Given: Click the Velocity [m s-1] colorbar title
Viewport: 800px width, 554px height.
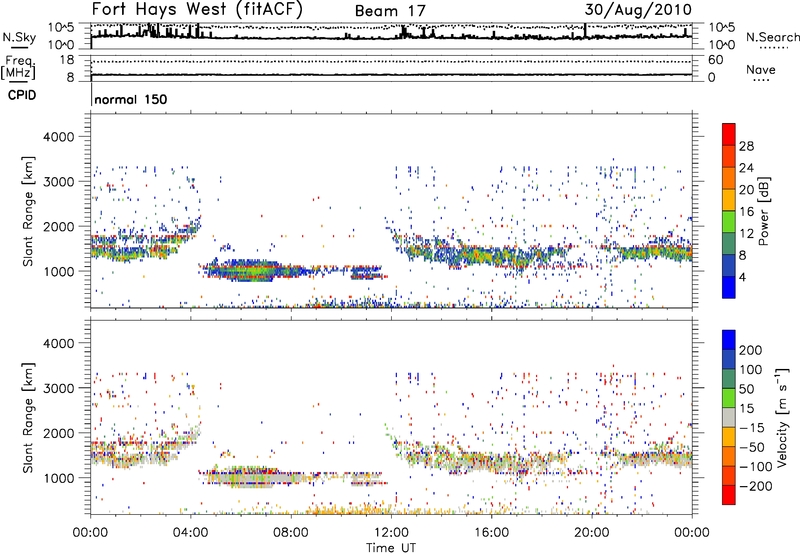Looking at the screenshot, I should pyautogui.click(x=782, y=417).
